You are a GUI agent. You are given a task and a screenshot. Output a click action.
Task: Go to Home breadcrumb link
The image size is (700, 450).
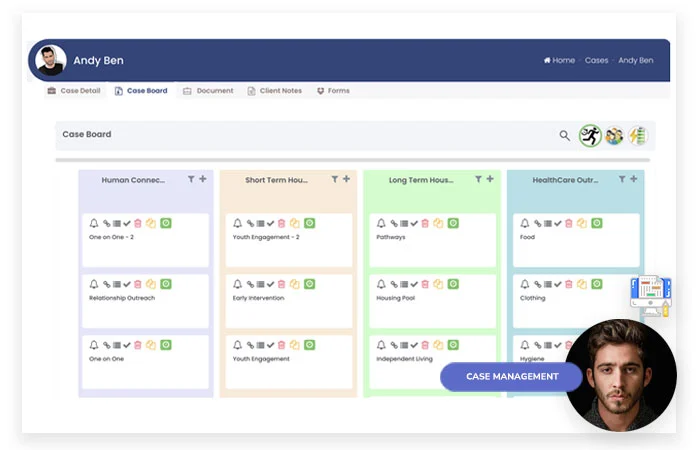(559, 60)
